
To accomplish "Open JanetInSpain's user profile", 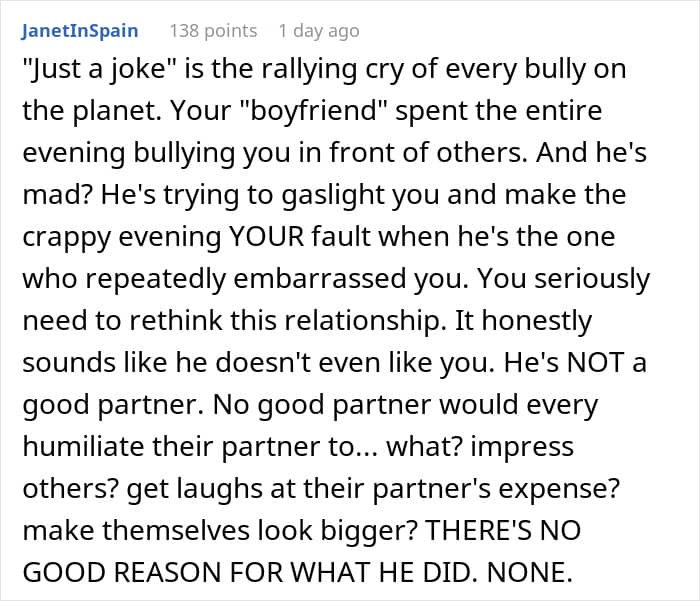I will (80, 31).
